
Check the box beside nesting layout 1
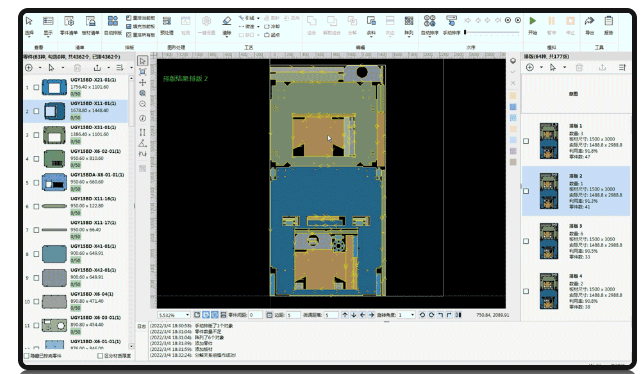pyautogui.click(x=526, y=141)
